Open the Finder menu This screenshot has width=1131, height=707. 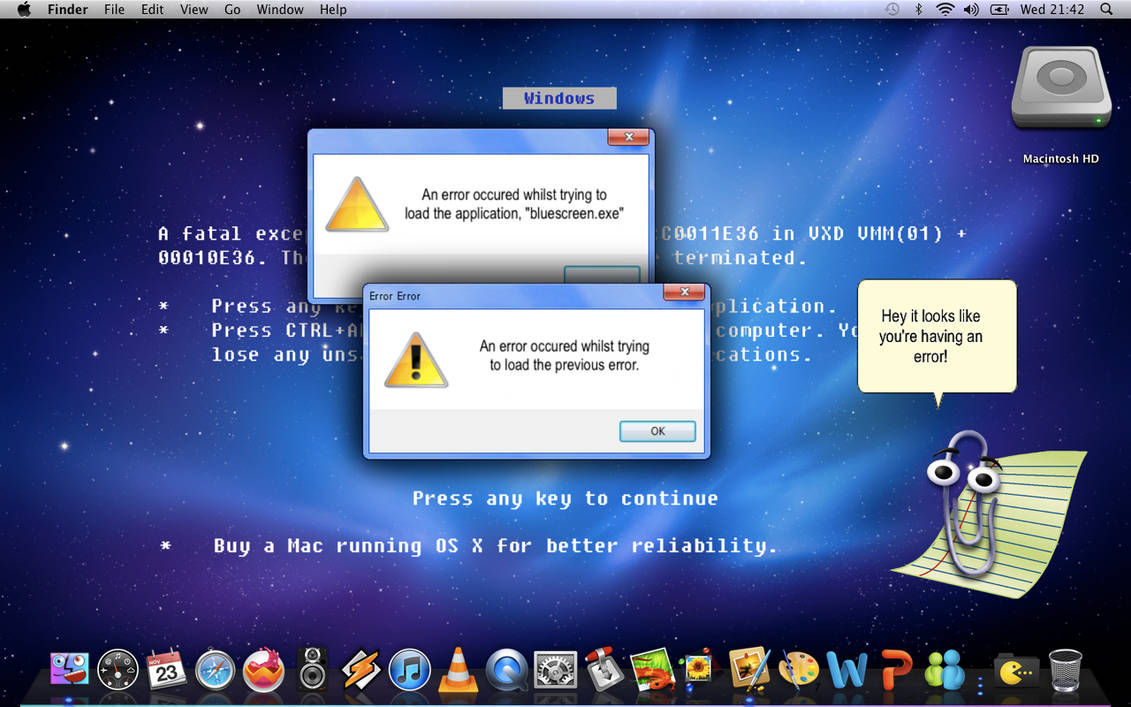(68, 9)
